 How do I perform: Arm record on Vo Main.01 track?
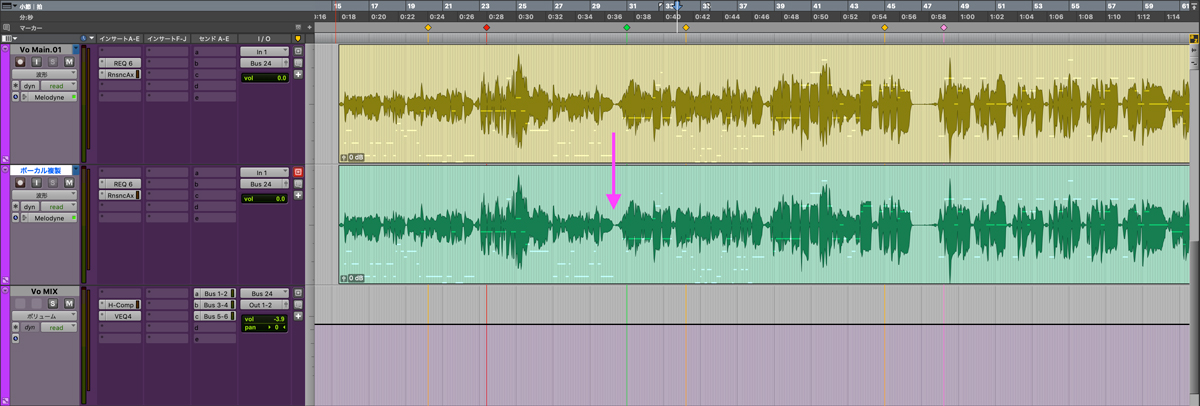click(x=20, y=62)
